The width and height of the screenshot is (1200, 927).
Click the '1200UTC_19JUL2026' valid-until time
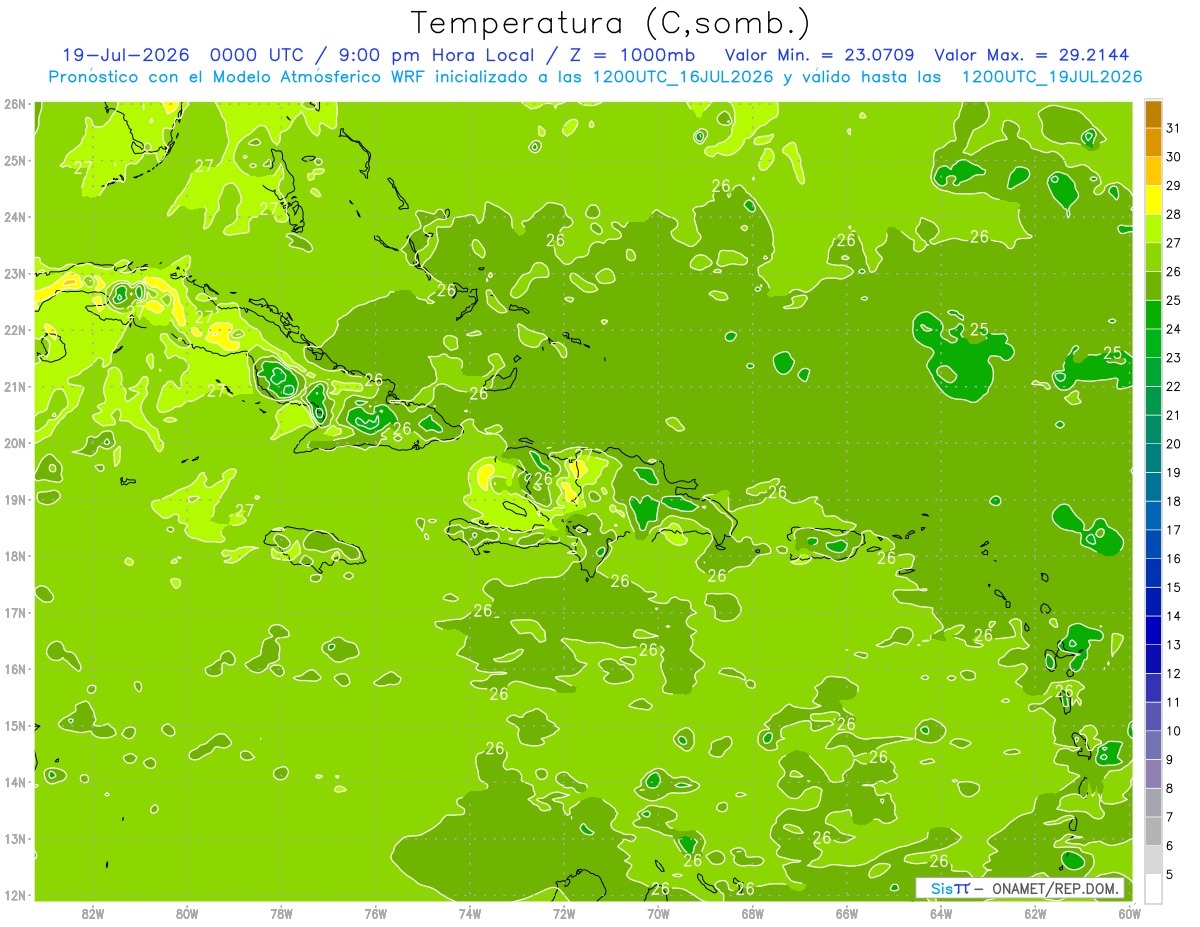tap(1052, 77)
